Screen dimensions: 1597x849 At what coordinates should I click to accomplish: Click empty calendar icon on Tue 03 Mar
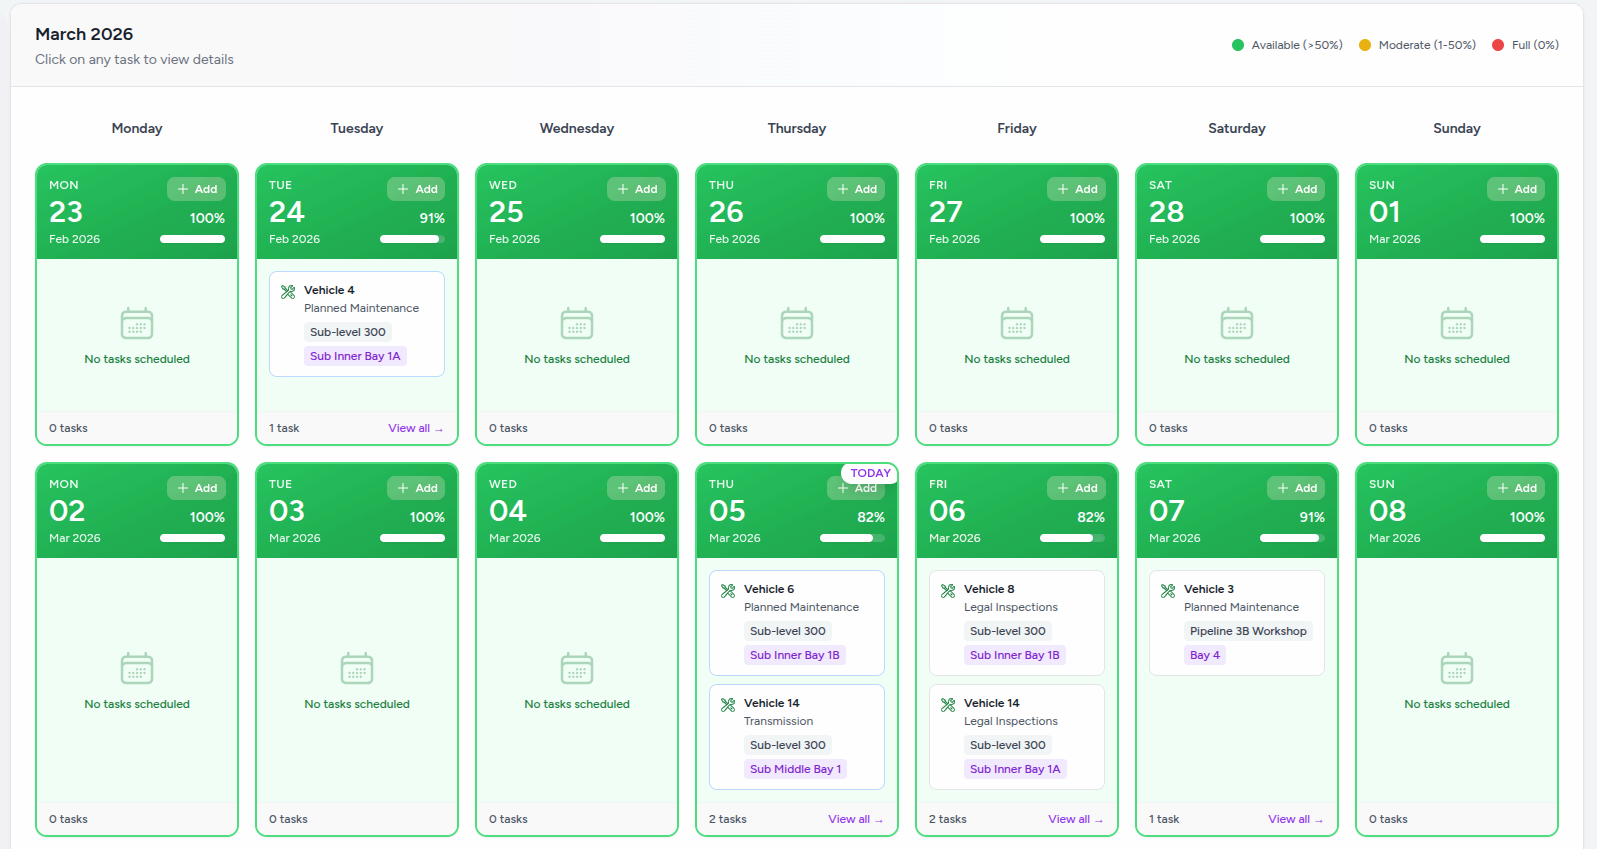[357, 668]
